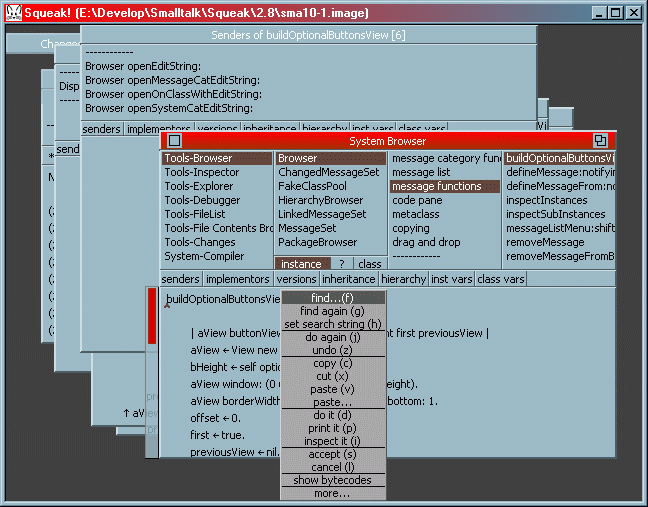The height and width of the screenshot is (507, 648).
Task: Click hierarchy button in System Browser
Action: 403,279
